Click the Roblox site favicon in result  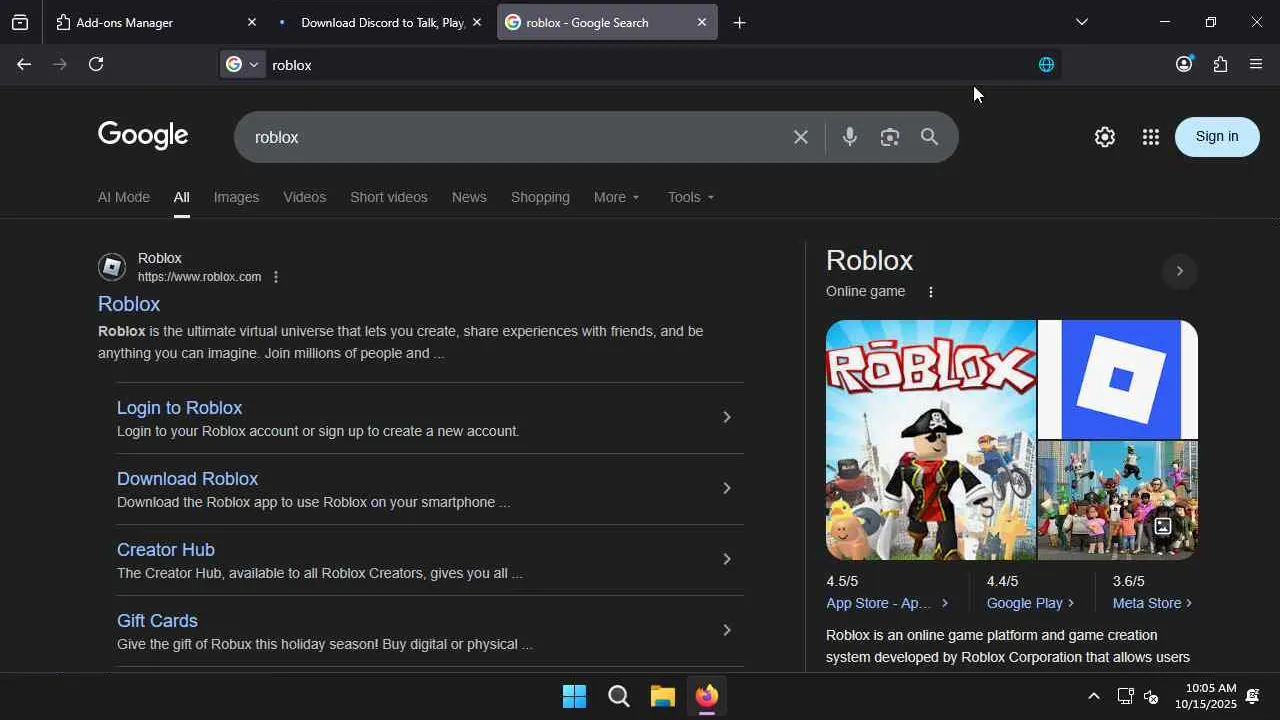click(112, 267)
